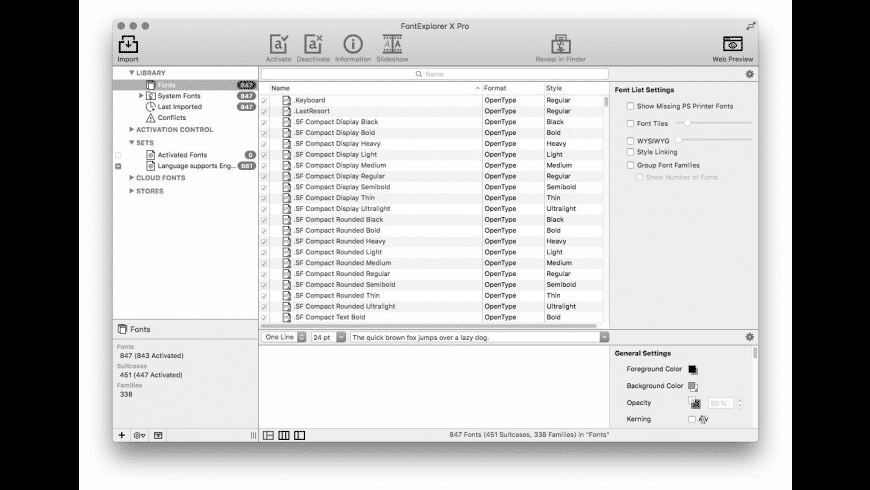Open preview settings gear icon
Viewport: 870px width, 490px height.
(x=750, y=337)
